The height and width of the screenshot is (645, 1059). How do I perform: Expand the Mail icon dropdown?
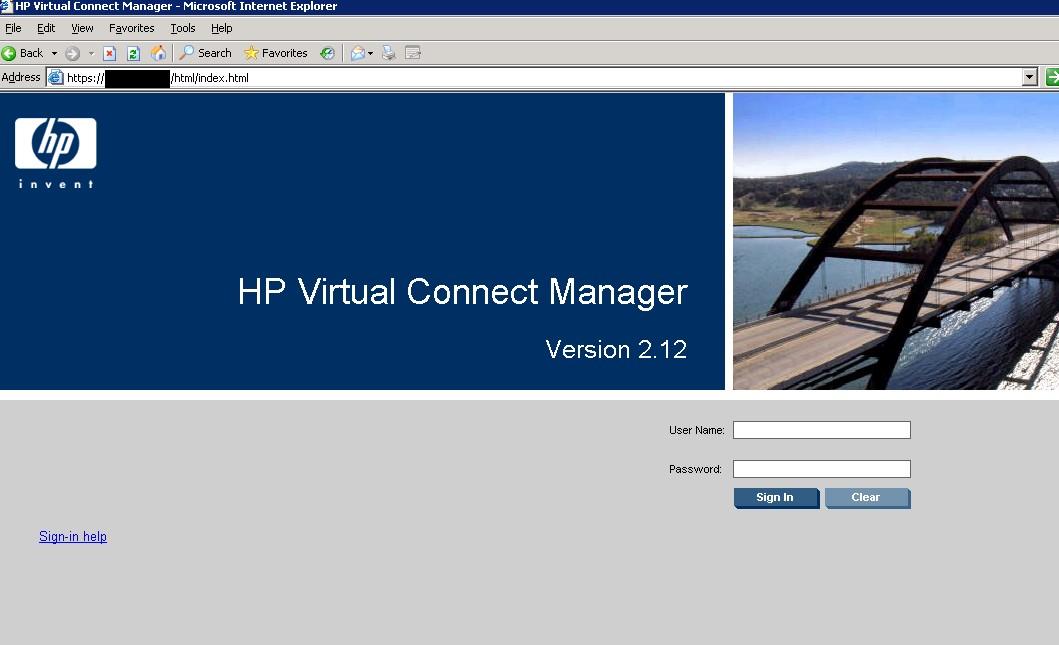click(370, 53)
